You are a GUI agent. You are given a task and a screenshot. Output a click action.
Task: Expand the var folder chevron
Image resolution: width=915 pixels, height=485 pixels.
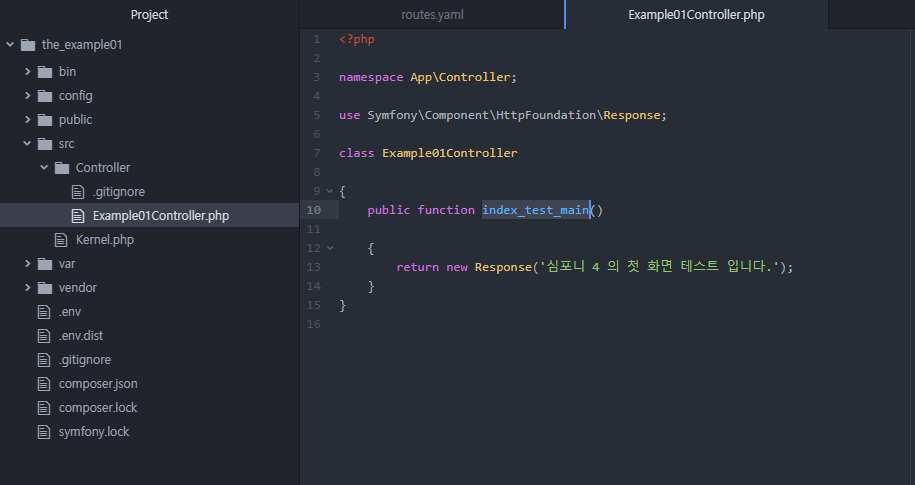(27, 264)
